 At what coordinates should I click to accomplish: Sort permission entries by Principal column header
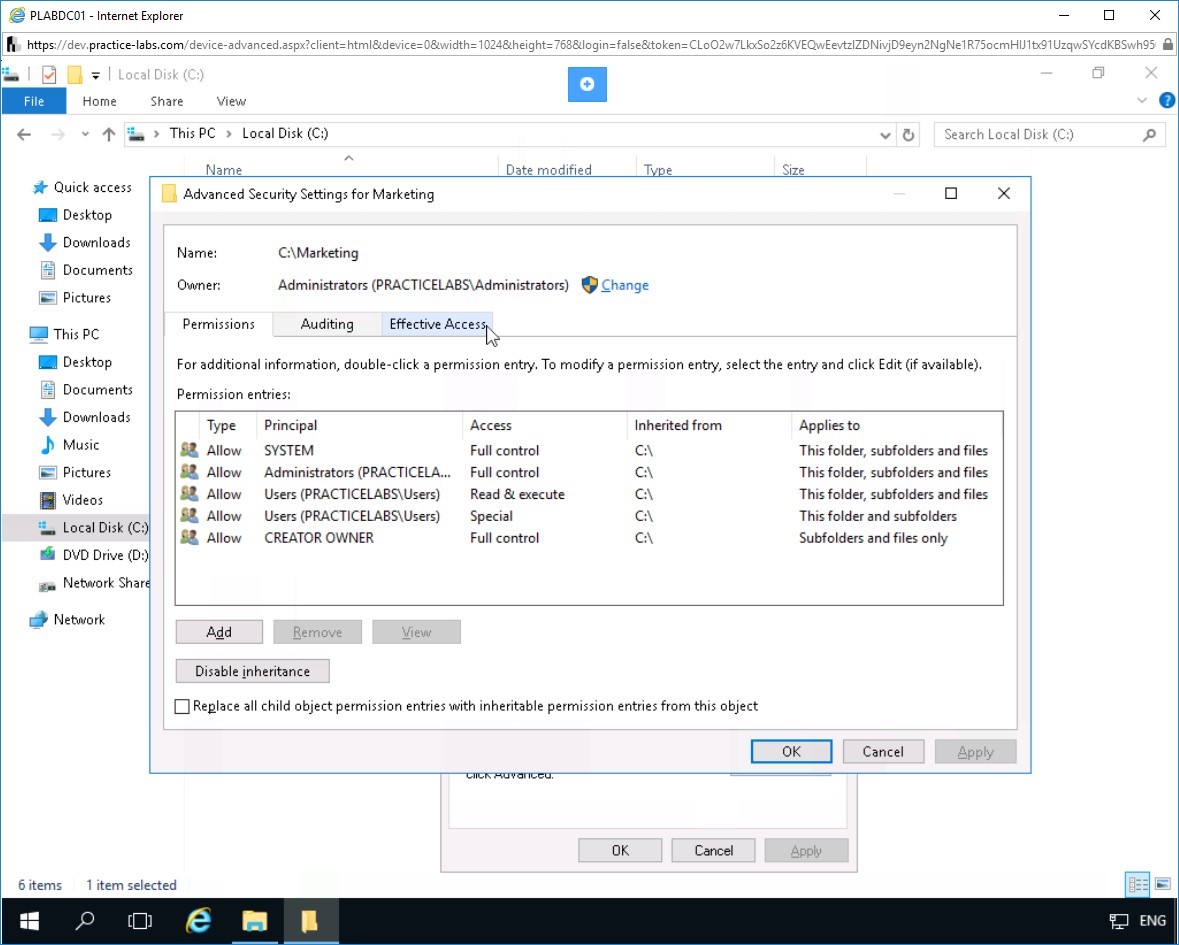pos(360,426)
